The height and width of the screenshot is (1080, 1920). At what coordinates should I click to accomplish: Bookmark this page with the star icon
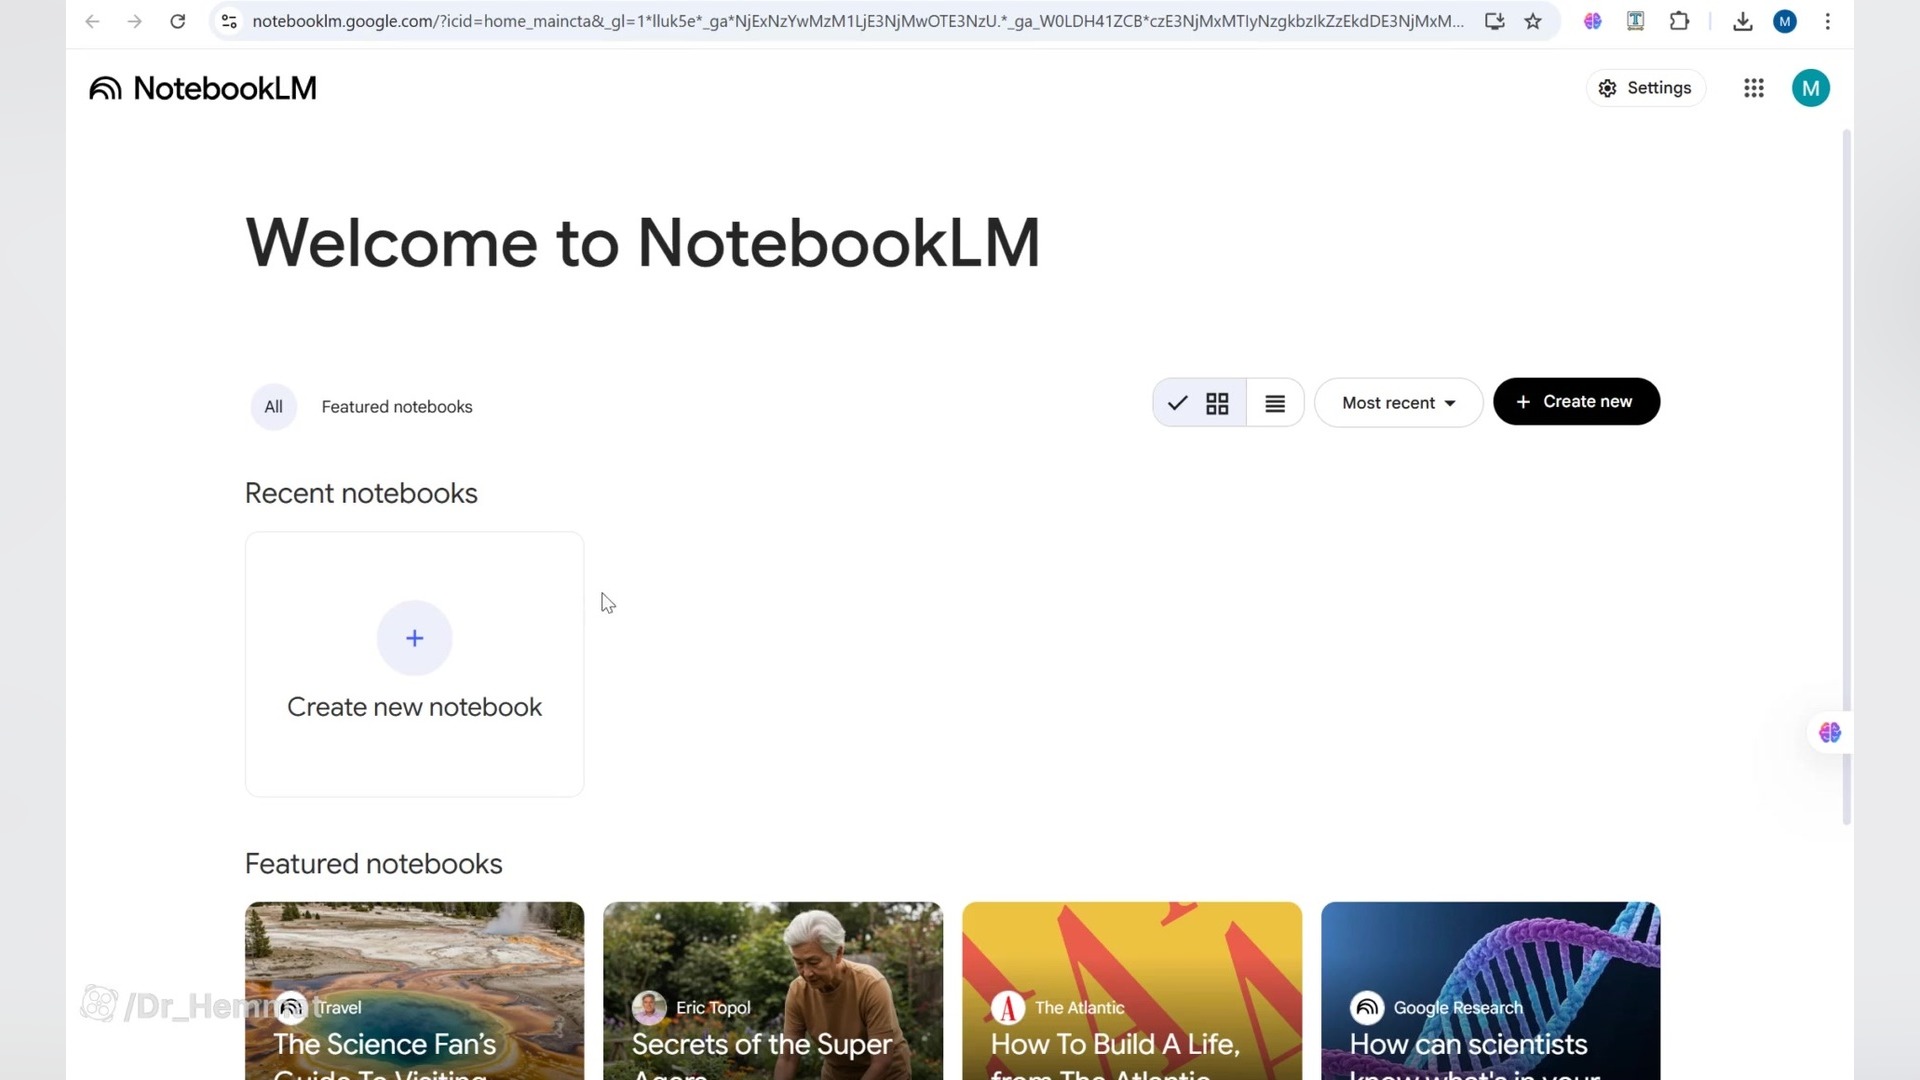coord(1532,21)
